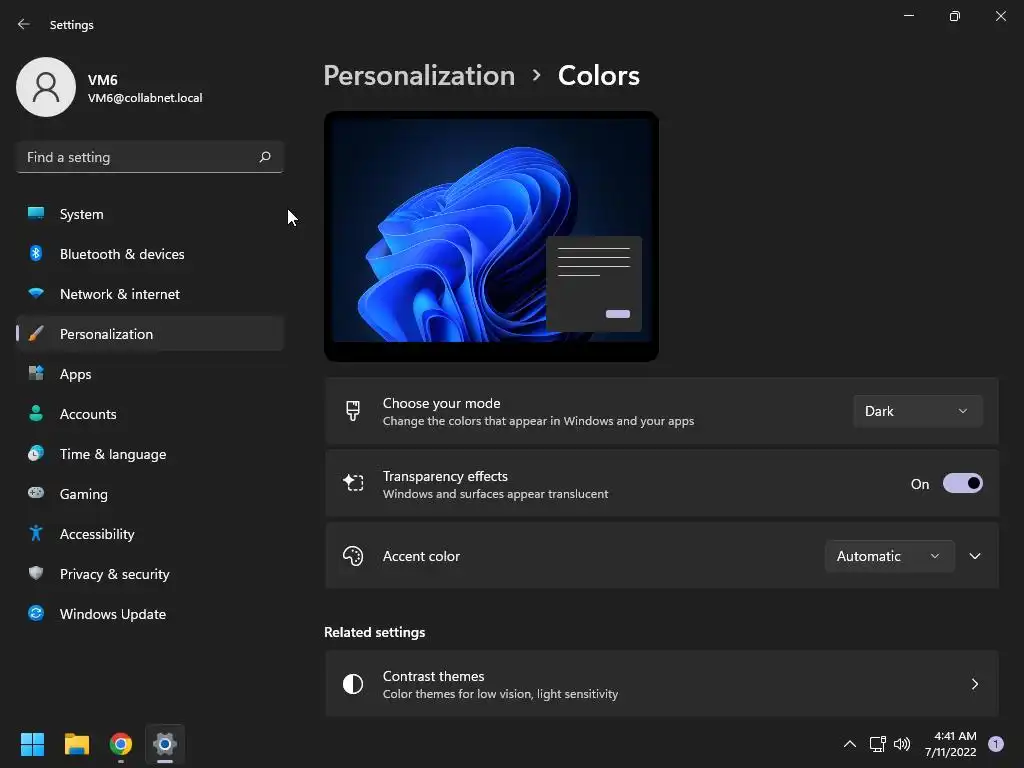
Task: Click the VM6 account name
Action: [103, 80]
